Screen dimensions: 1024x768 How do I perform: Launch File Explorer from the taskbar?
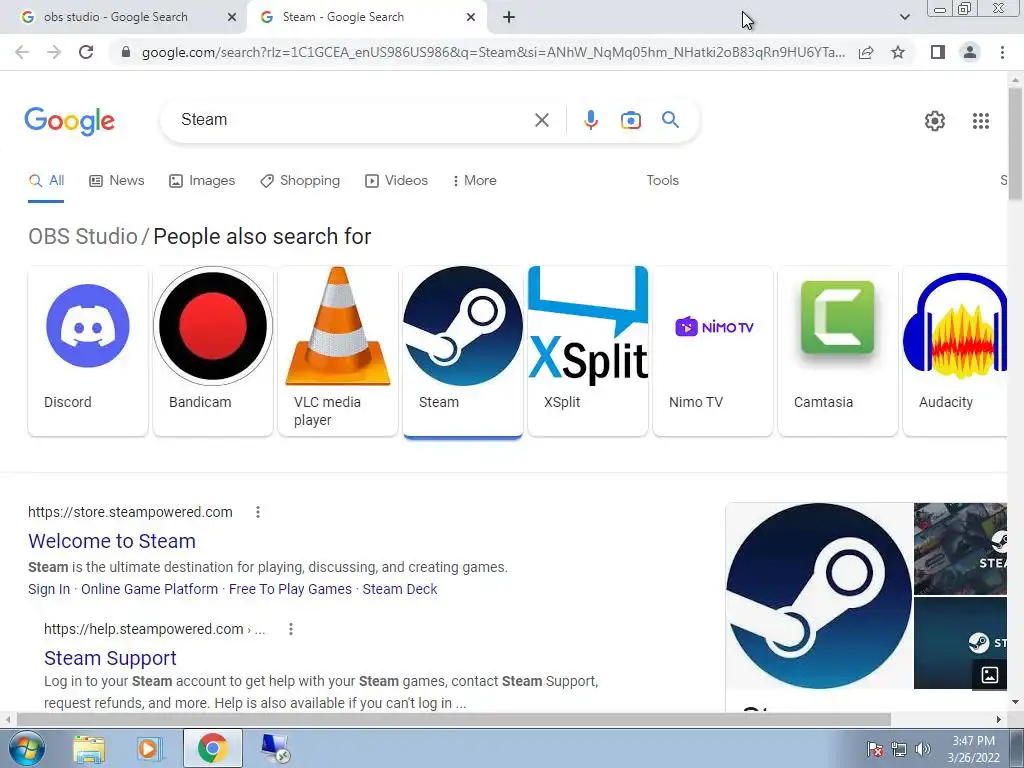pos(89,749)
